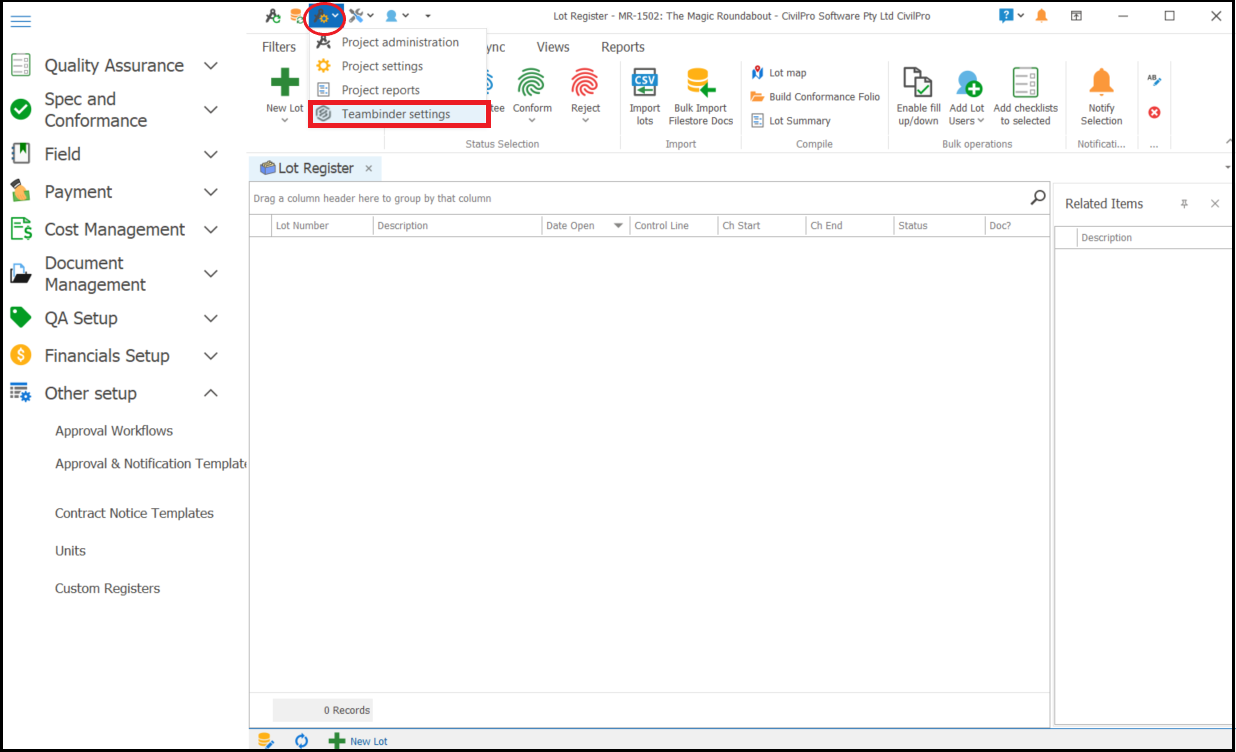Select Teambinder settings menu item
The image size is (1236, 752).
coord(396,114)
